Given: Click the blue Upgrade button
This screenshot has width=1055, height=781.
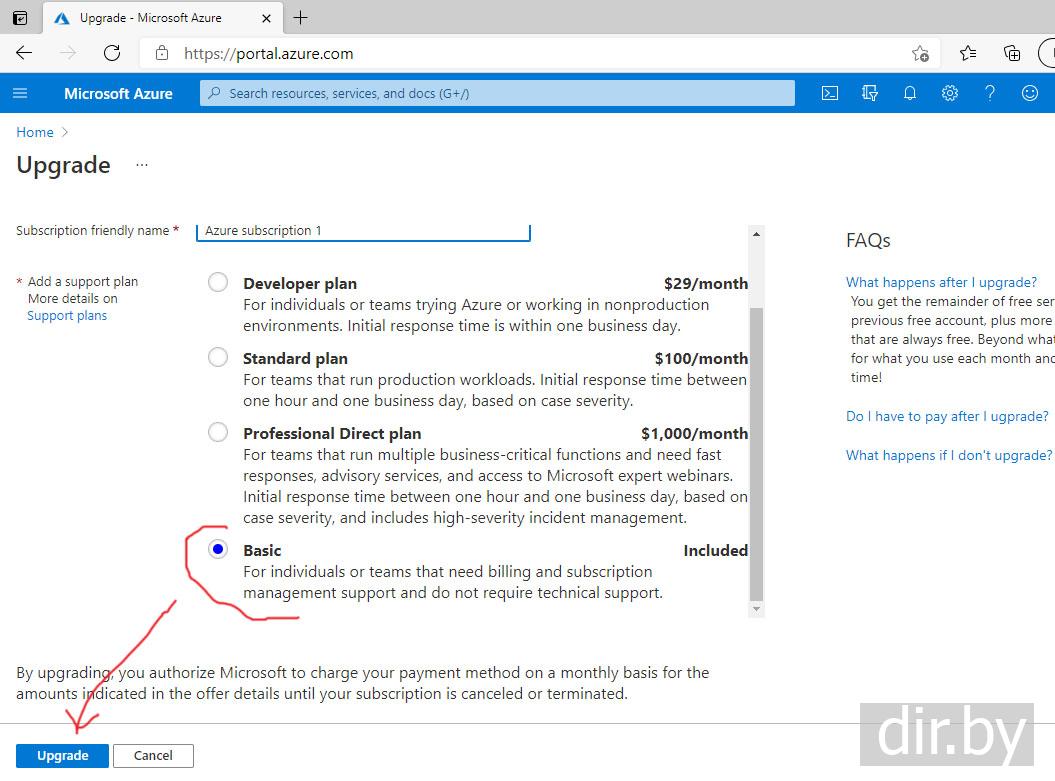Looking at the screenshot, I should pyautogui.click(x=62, y=755).
